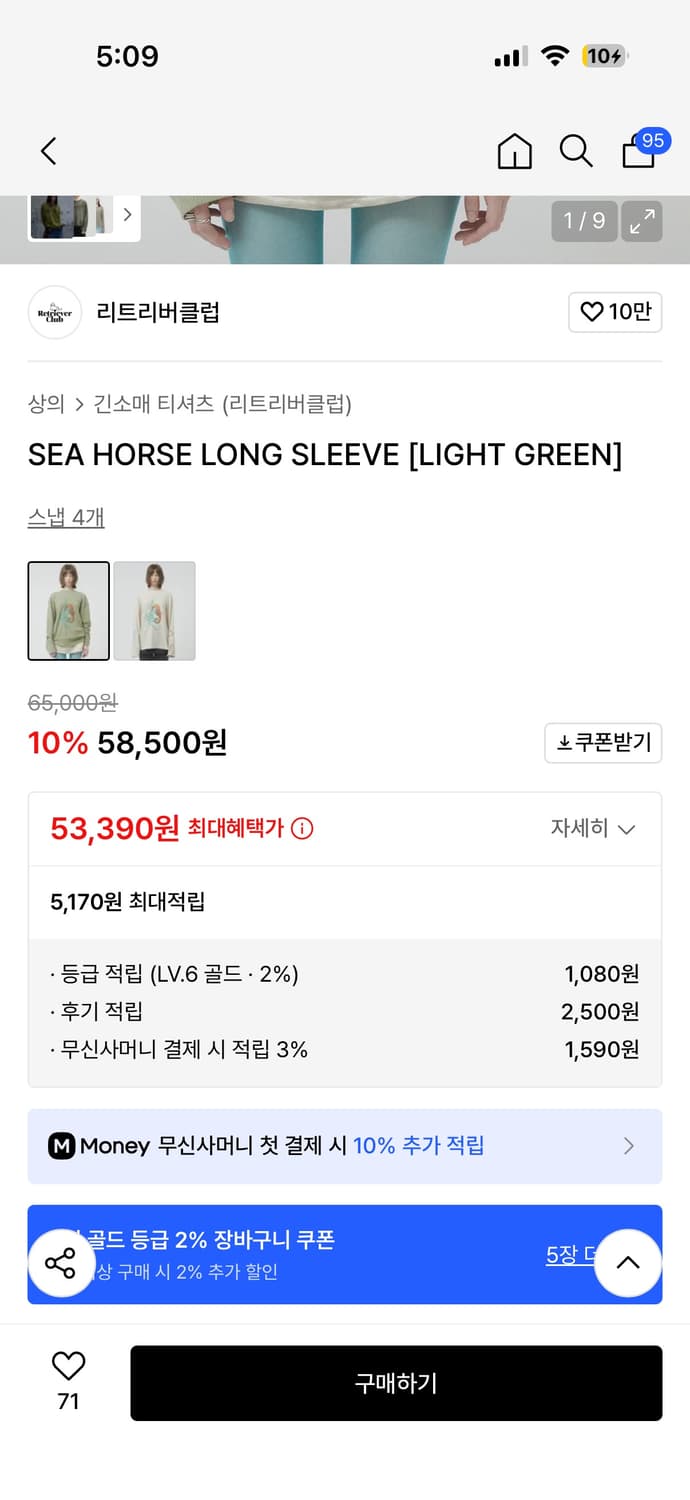Tap the scroll-to-top chevron button
The image size is (690, 1500).
[x=628, y=1263]
